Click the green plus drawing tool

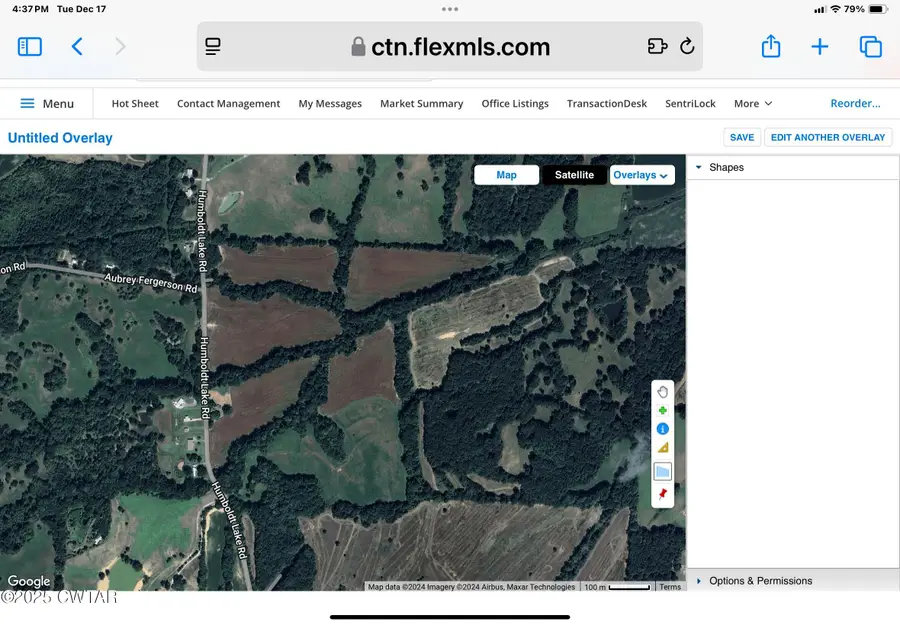pyautogui.click(x=662, y=410)
